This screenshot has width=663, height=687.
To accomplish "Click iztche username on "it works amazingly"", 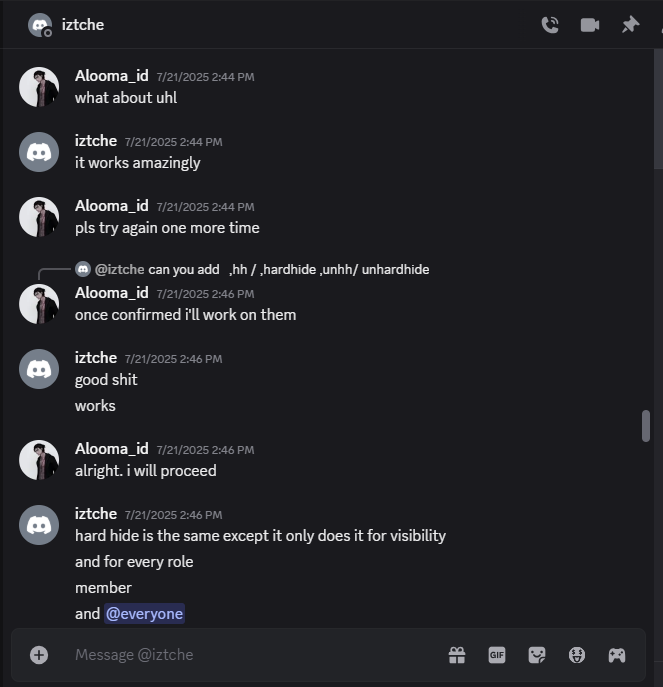I will coord(96,141).
